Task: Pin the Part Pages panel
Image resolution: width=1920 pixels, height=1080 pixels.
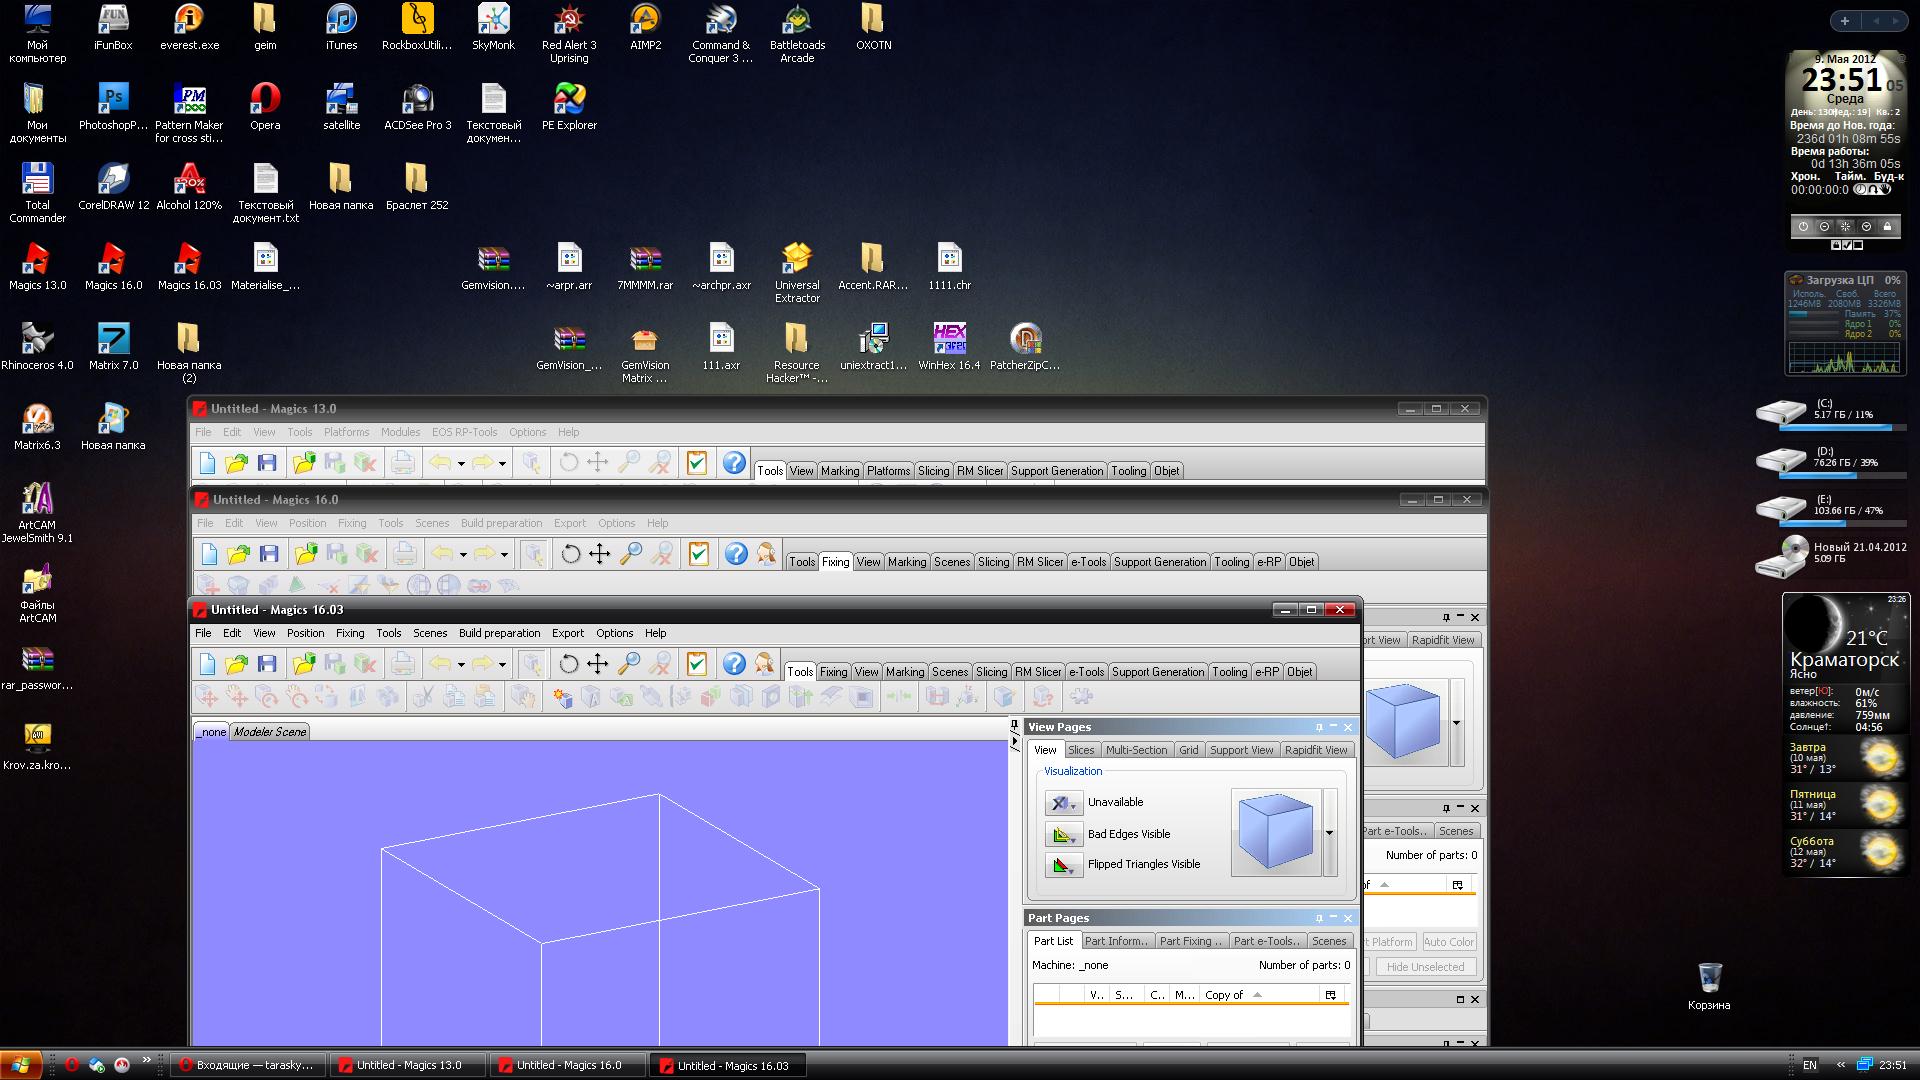Action: point(1319,918)
